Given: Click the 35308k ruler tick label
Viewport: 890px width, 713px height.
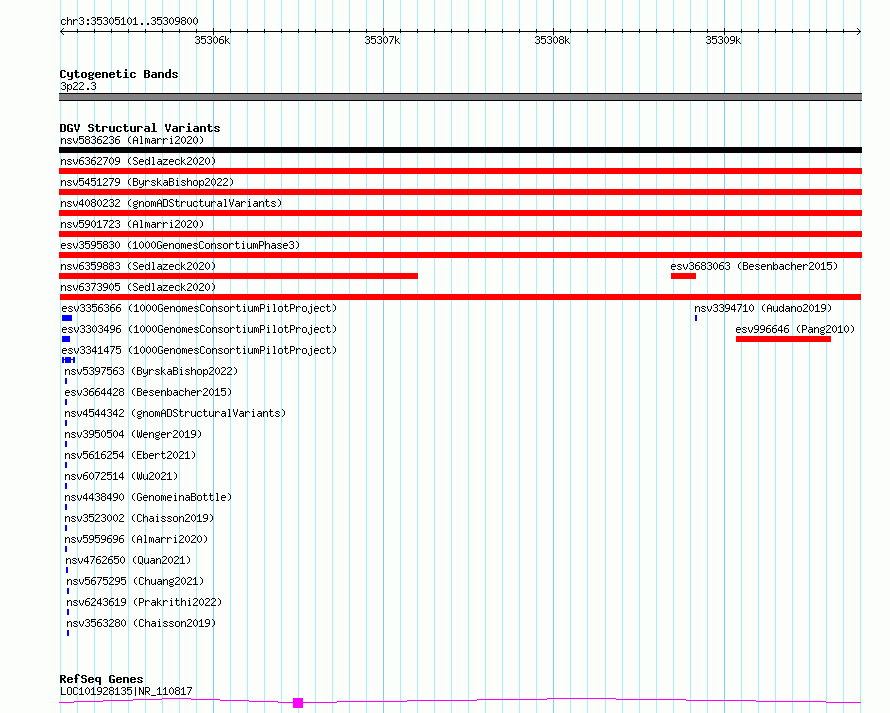Looking at the screenshot, I should click(x=552, y=40).
